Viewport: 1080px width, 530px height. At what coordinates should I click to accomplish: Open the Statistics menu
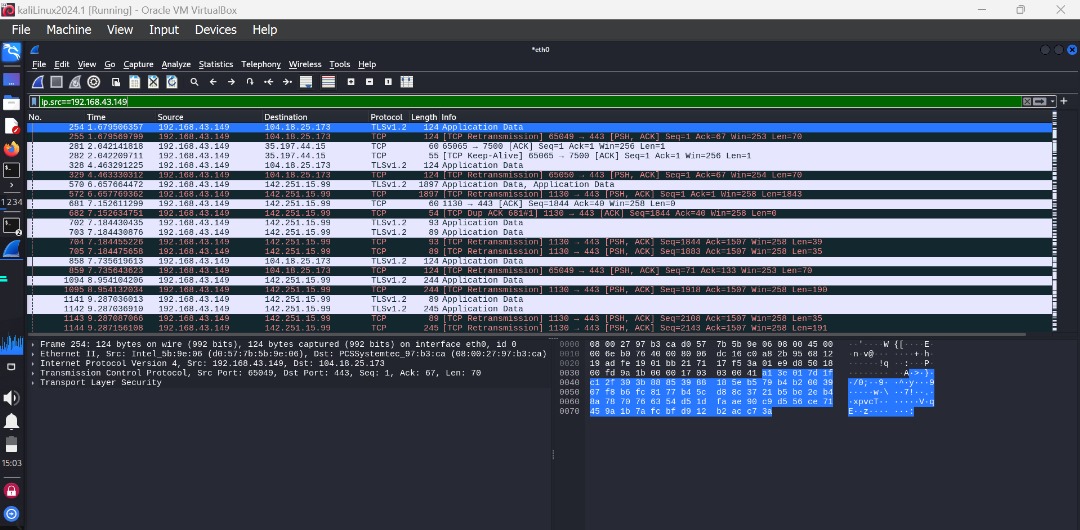(x=216, y=64)
